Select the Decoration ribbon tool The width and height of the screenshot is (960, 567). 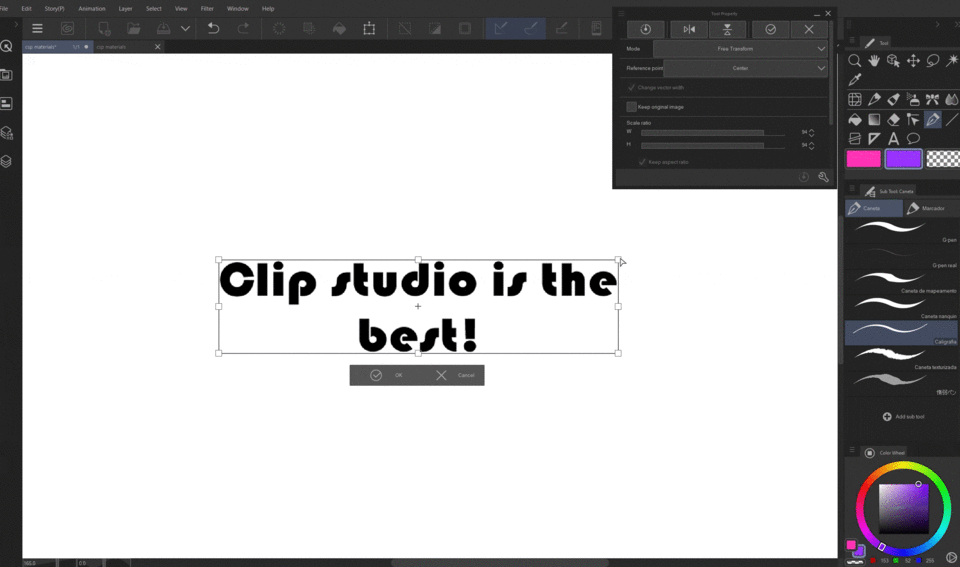[932, 99]
